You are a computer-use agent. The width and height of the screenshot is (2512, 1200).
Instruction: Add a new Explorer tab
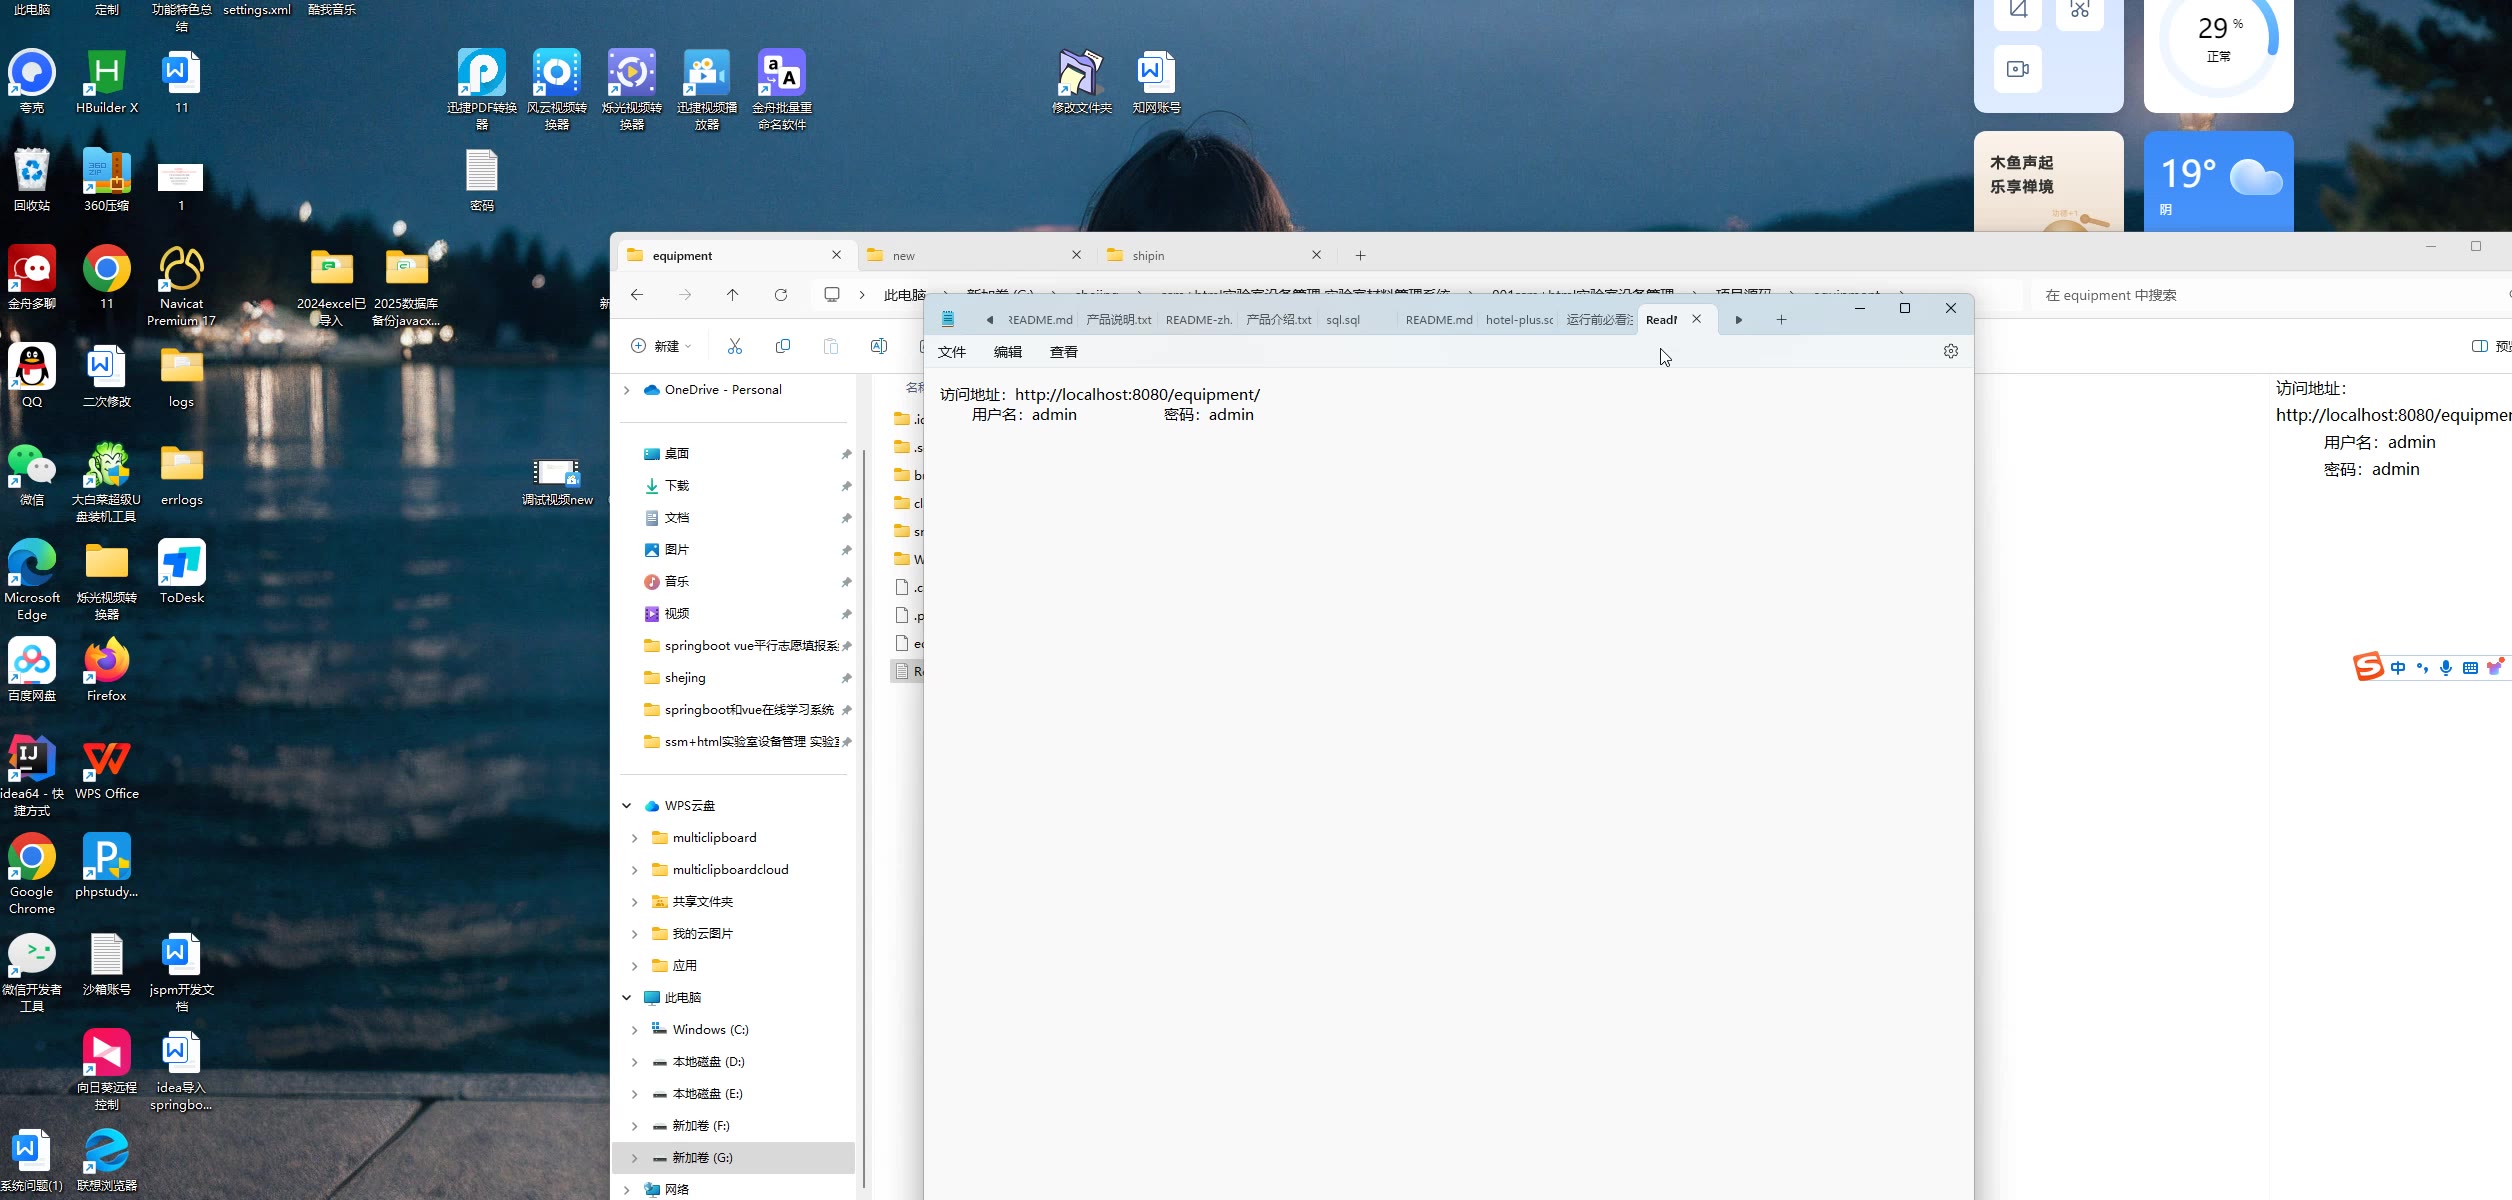[x=1360, y=256]
